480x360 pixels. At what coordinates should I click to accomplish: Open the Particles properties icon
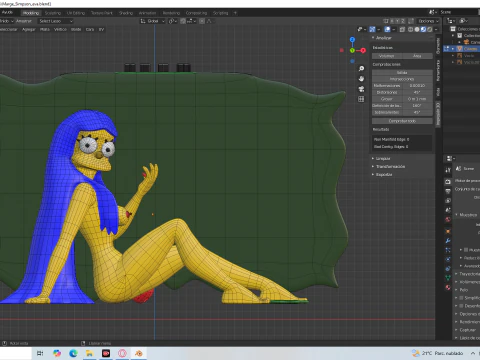pos(448,250)
